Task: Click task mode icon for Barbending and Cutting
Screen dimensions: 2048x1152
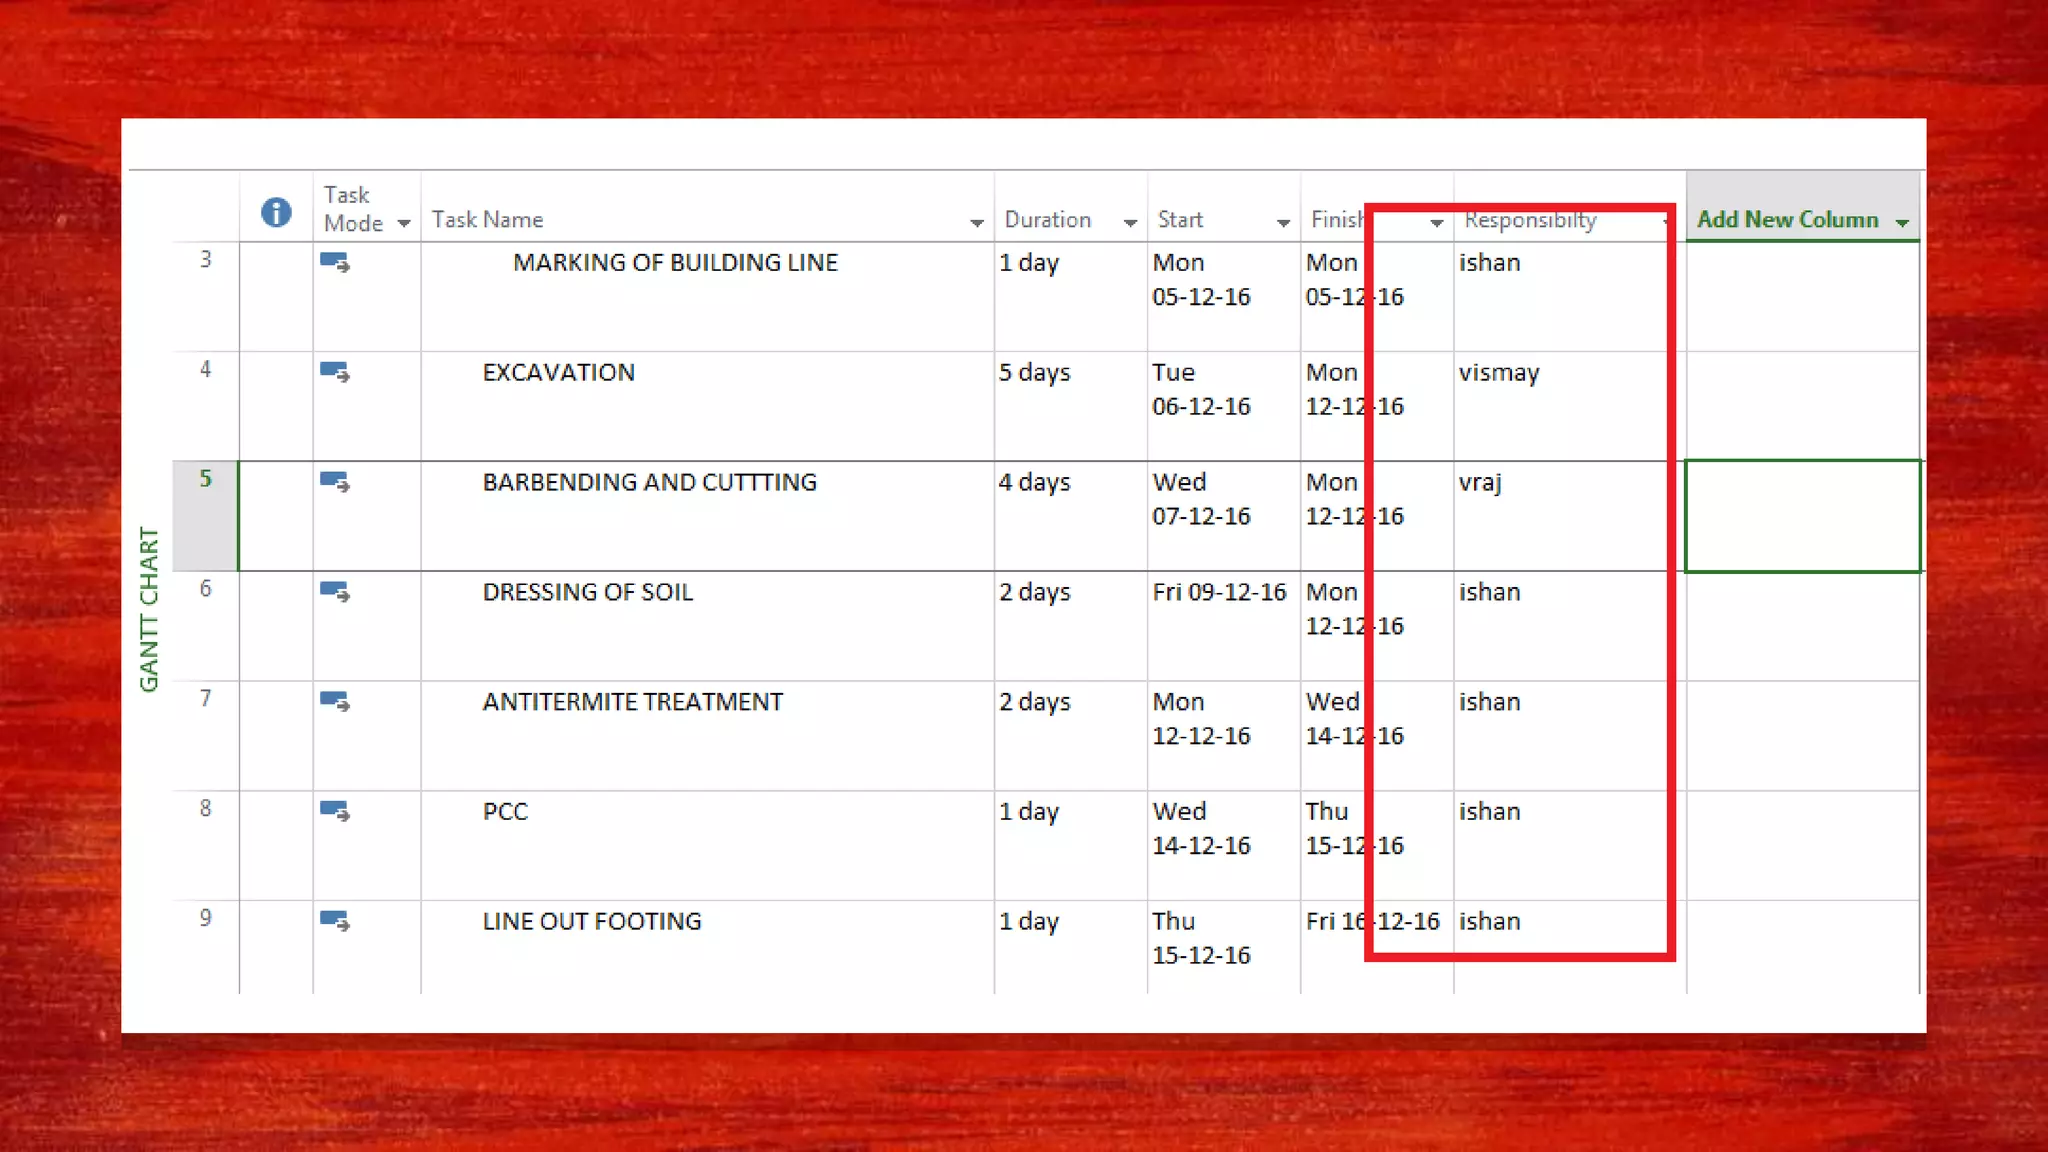Action: click(x=335, y=483)
